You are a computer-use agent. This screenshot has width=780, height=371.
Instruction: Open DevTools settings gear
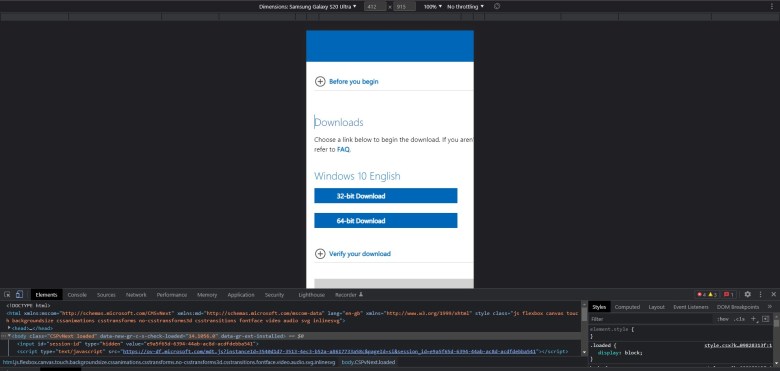pos(747,294)
